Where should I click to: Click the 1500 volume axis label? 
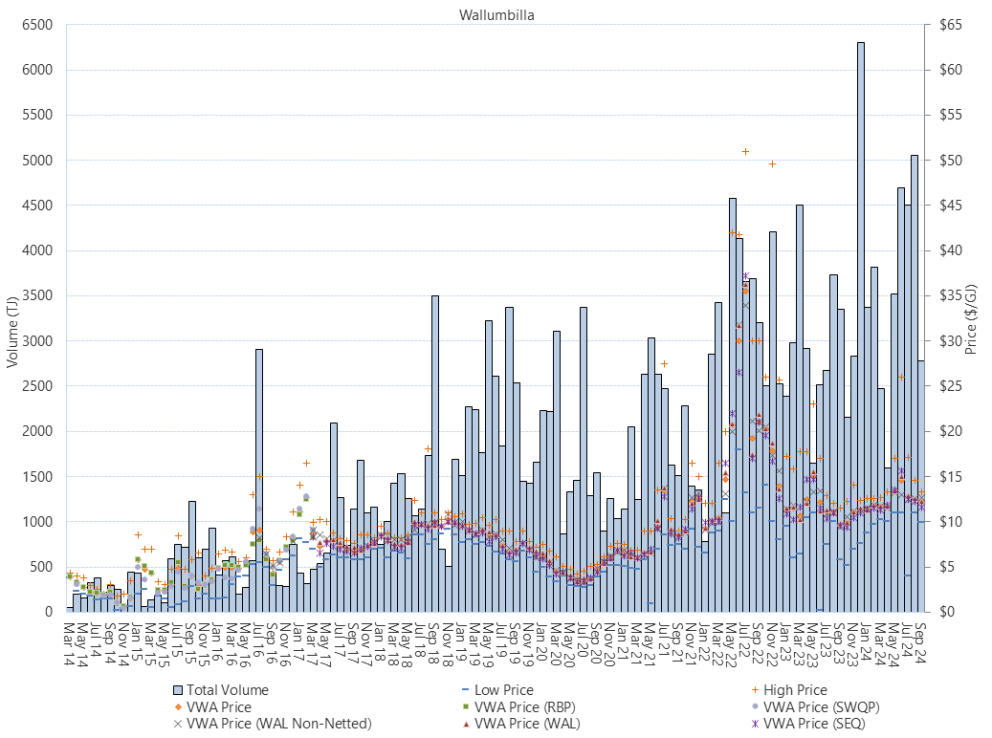[x=37, y=477]
